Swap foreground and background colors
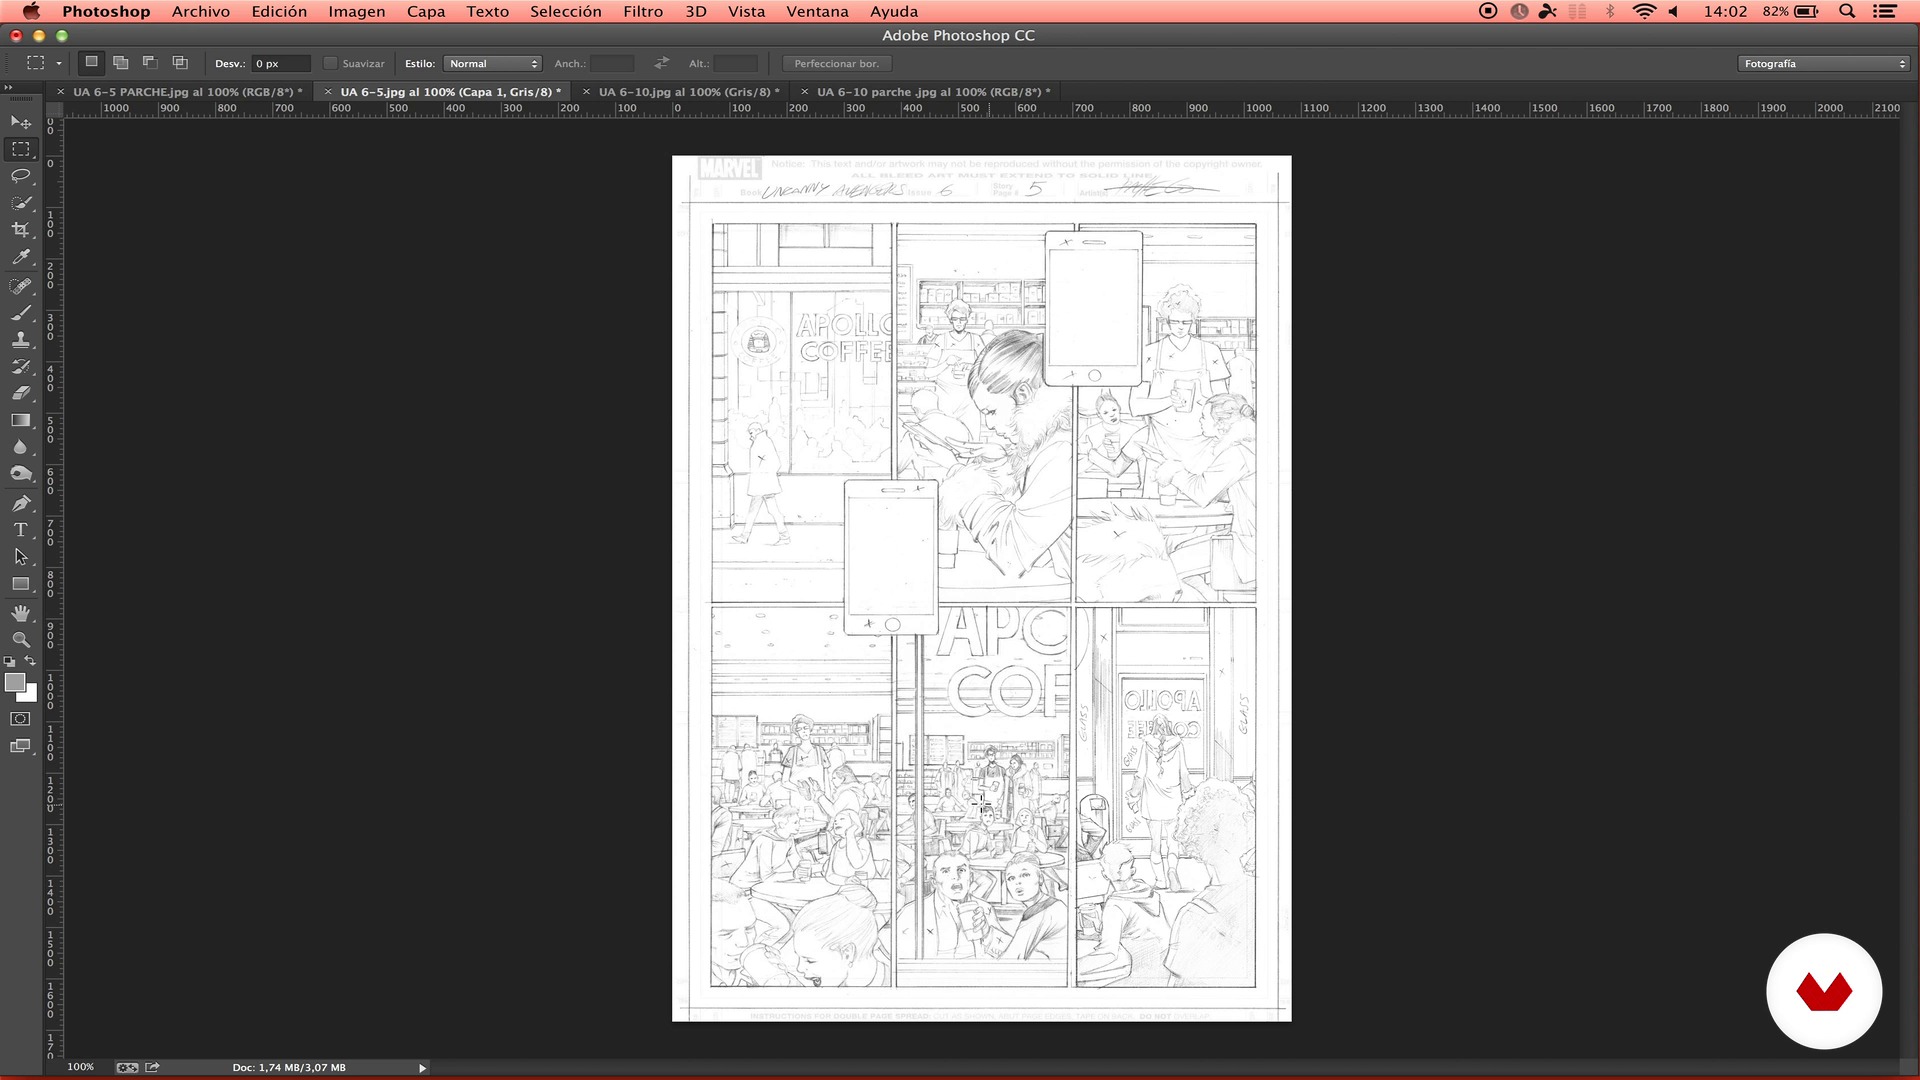This screenshot has height=1080, width=1920. click(x=30, y=661)
